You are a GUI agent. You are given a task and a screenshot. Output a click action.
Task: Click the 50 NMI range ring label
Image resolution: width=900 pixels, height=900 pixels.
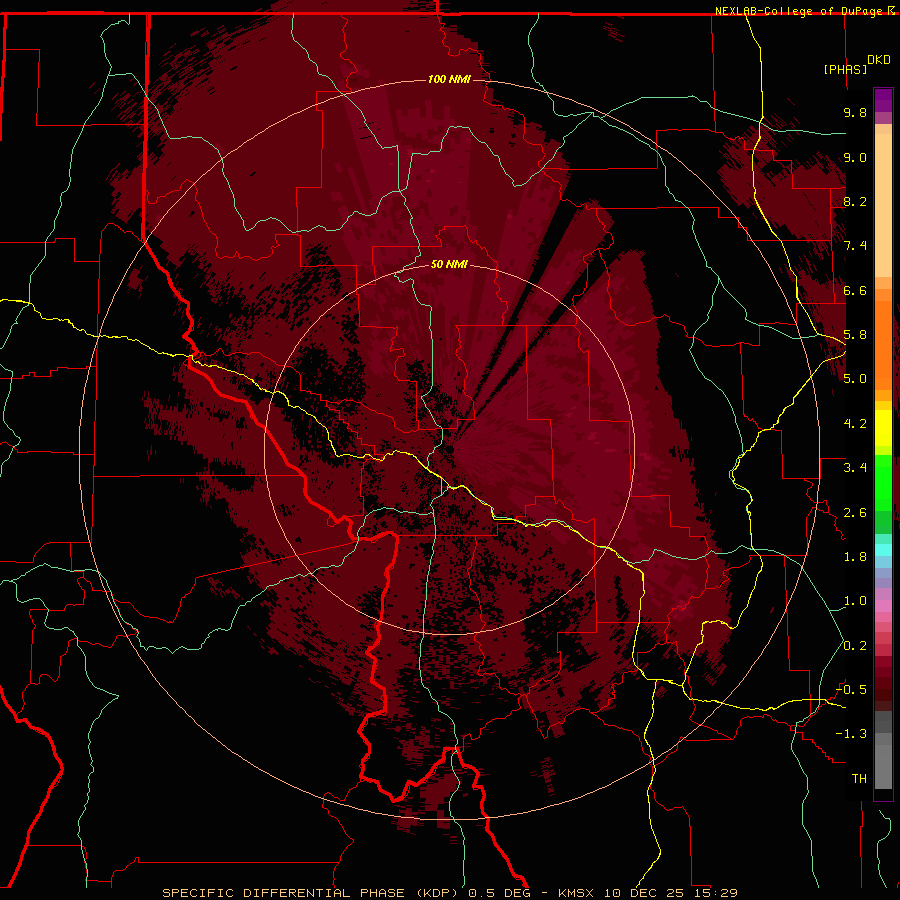pos(449,264)
